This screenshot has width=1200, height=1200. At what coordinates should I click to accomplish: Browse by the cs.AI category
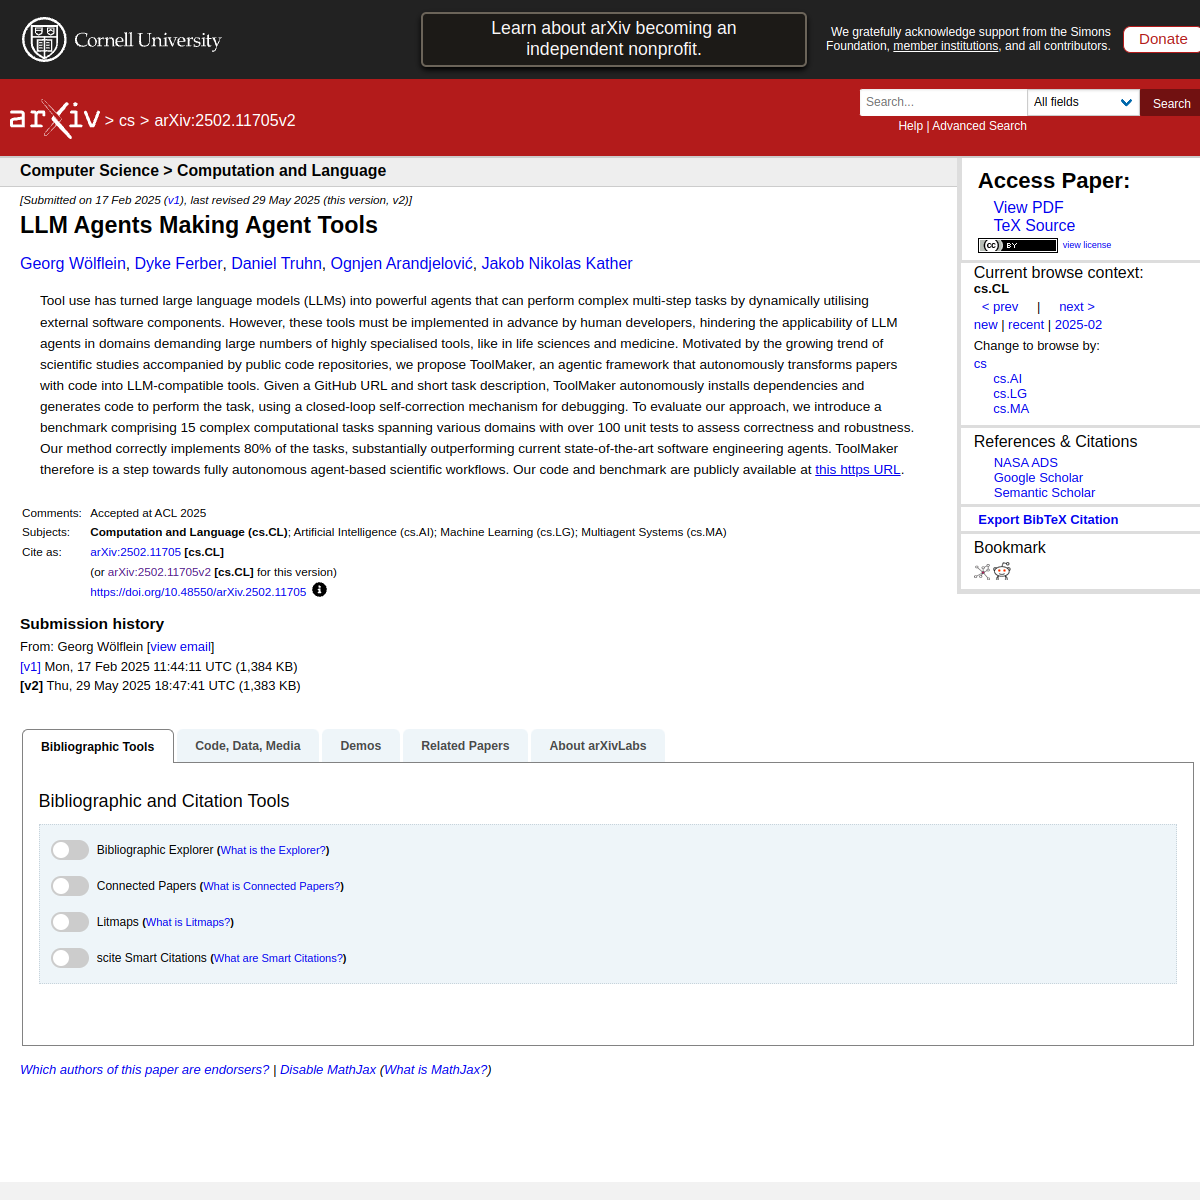[x=1007, y=379]
